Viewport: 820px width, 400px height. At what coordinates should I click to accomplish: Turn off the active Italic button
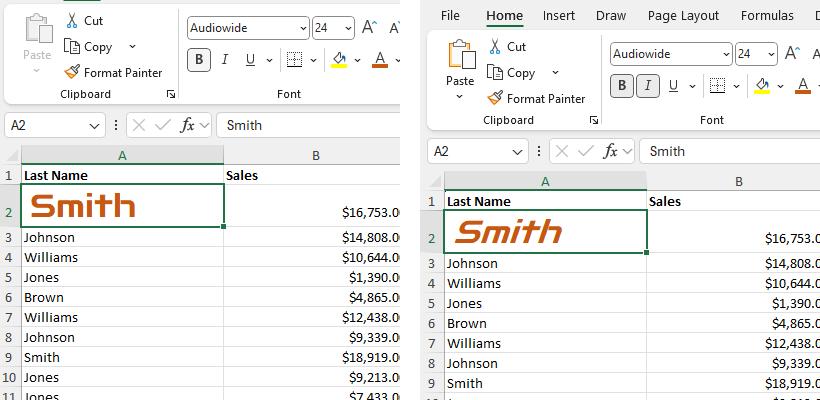click(648, 85)
